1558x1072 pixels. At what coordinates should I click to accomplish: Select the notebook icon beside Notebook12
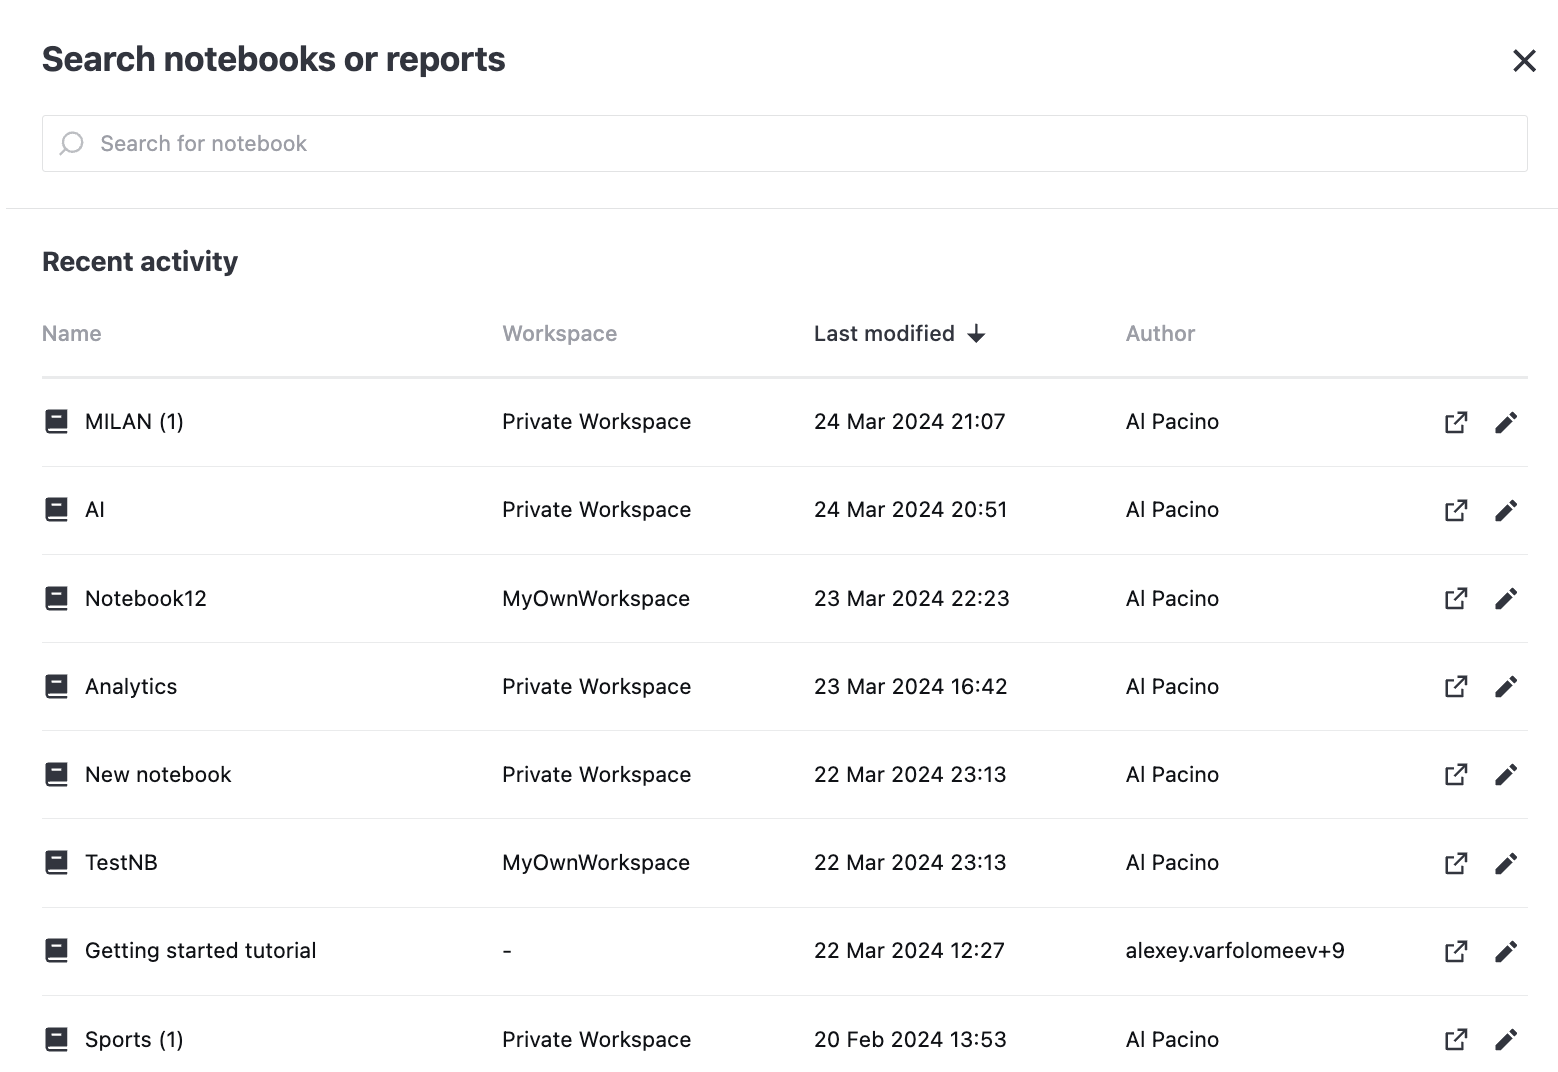coord(57,597)
